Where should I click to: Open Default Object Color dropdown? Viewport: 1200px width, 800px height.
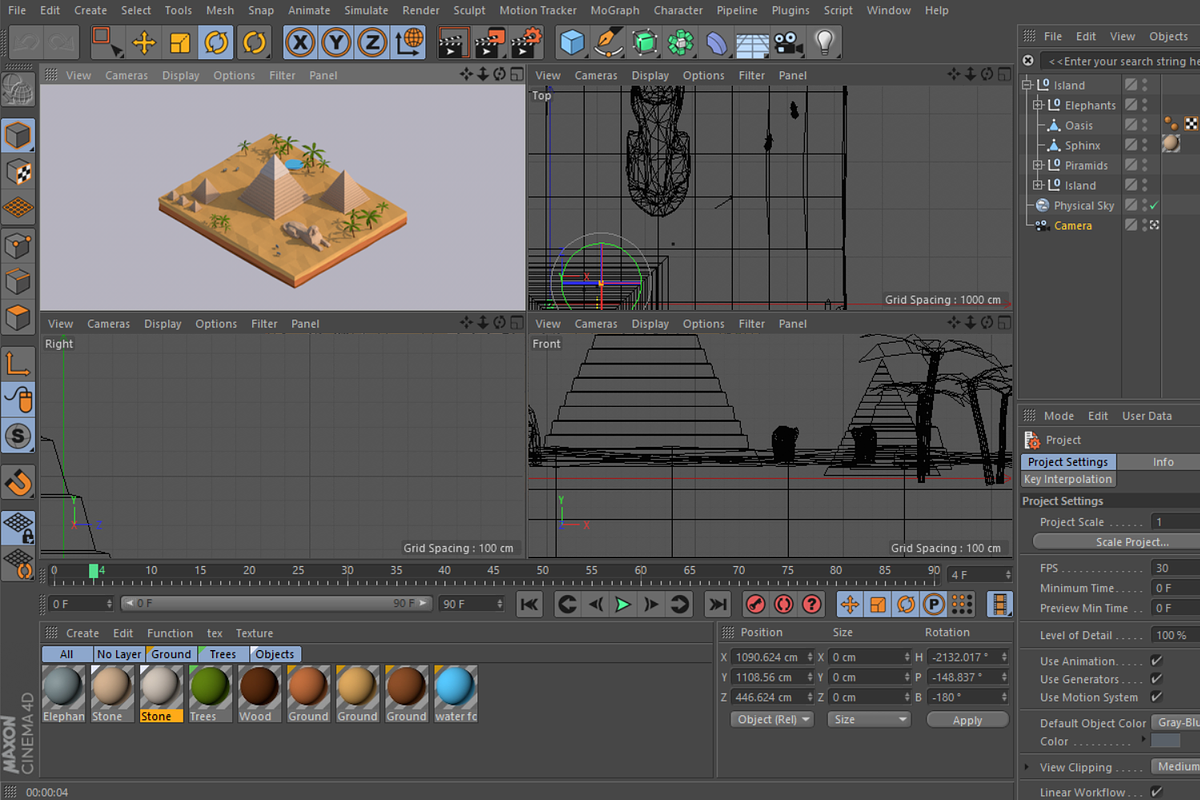pos(1176,723)
